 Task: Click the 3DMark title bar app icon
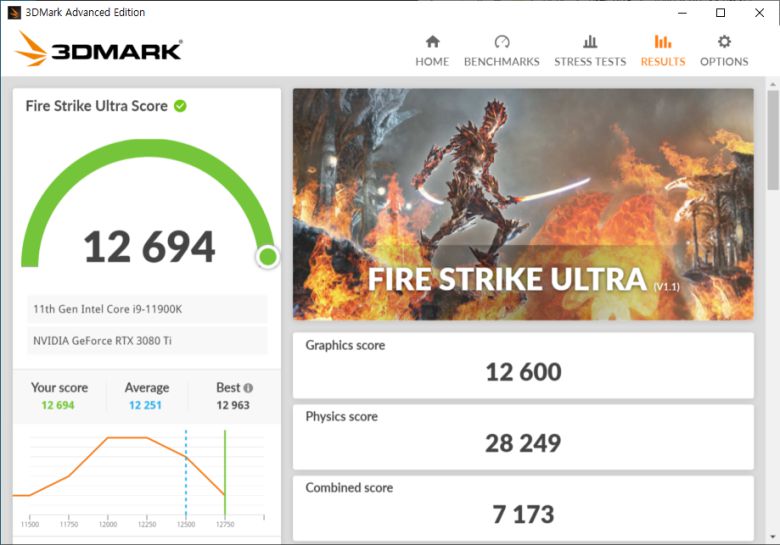coord(12,12)
